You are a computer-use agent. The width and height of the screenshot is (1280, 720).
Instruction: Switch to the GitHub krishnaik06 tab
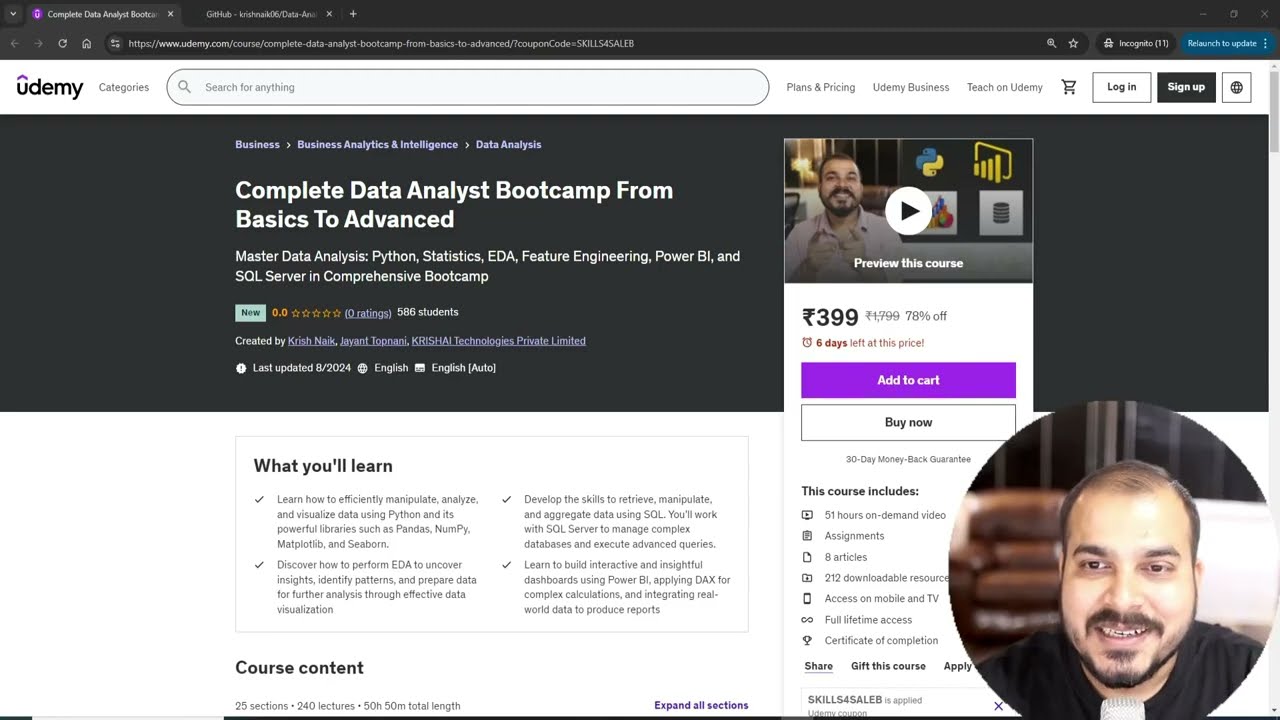[260, 14]
